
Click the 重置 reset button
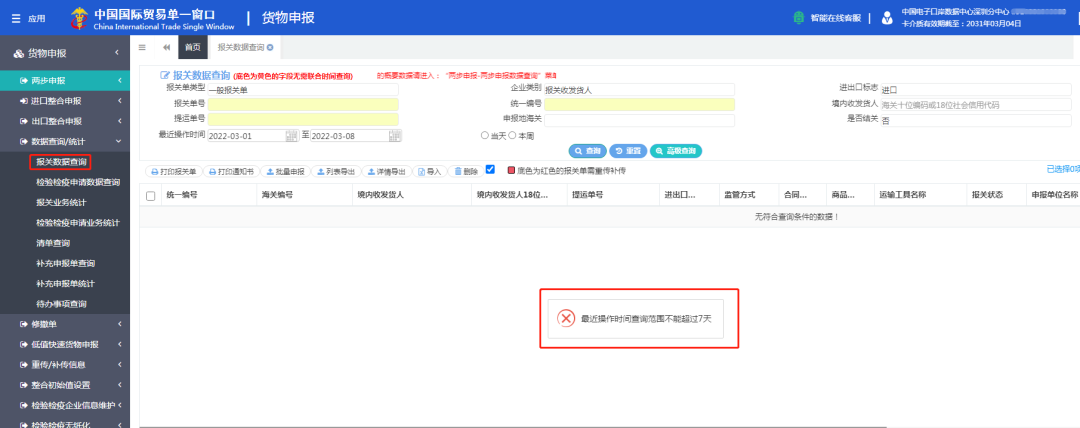(x=627, y=151)
